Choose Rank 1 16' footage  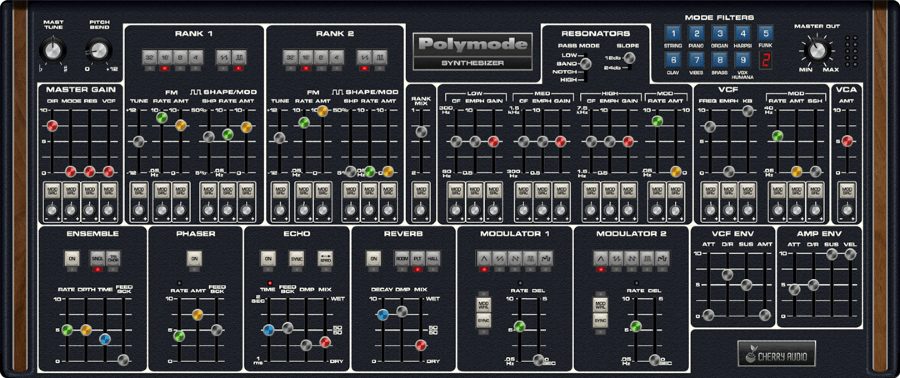(165, 57)
